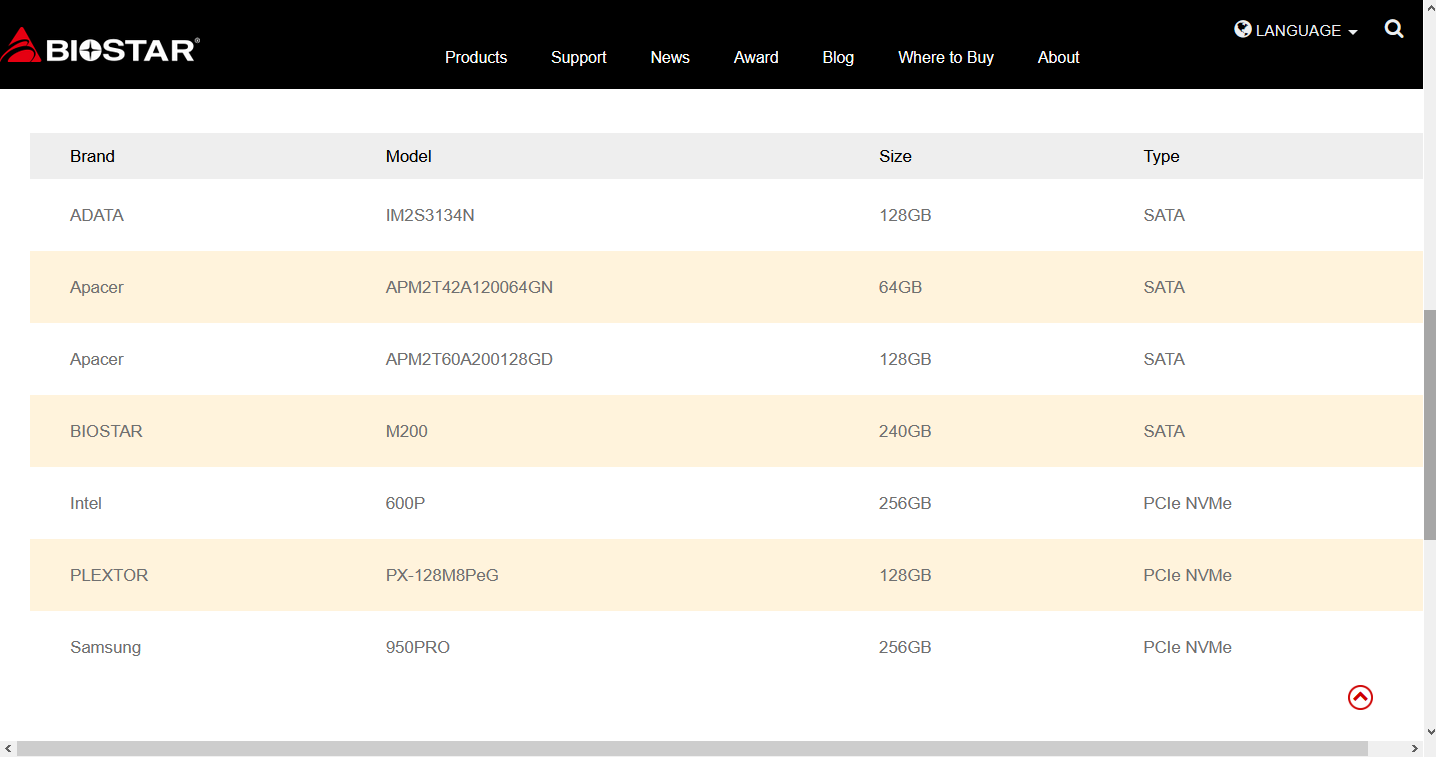The image size is (1436, 757).
Task: Click the horizontal scrollbar left arrow
Action: click(8, 748)
